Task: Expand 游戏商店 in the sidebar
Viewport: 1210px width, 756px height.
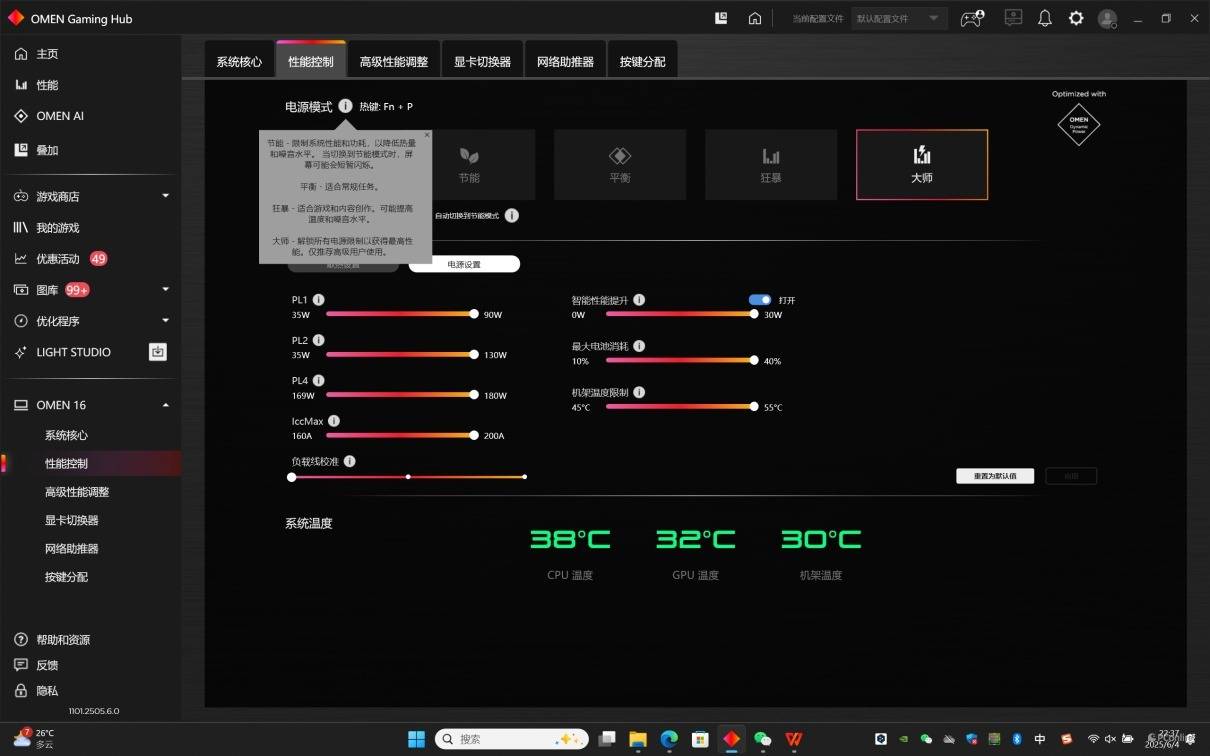Action: pos(166,196)
